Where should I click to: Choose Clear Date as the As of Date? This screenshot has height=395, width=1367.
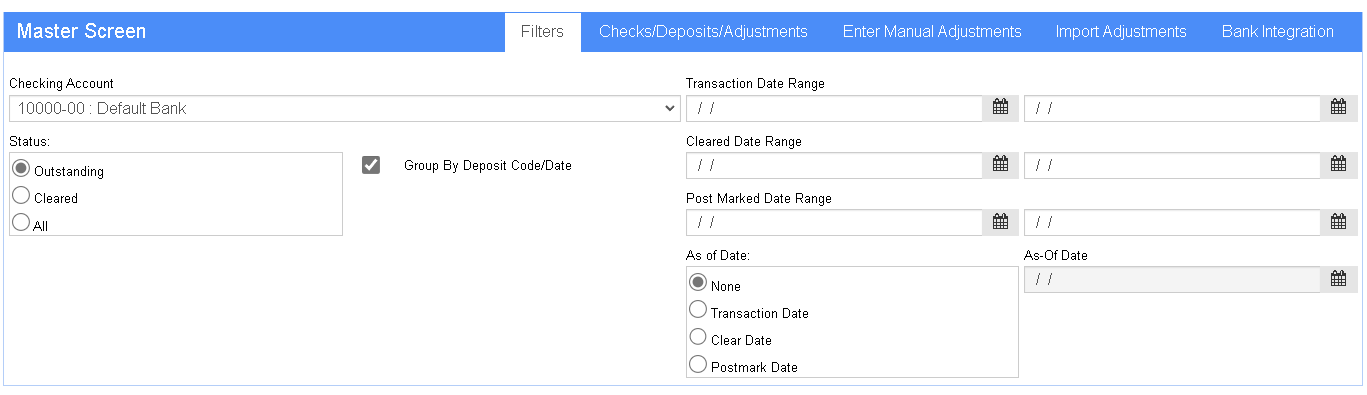click(698, 337)
